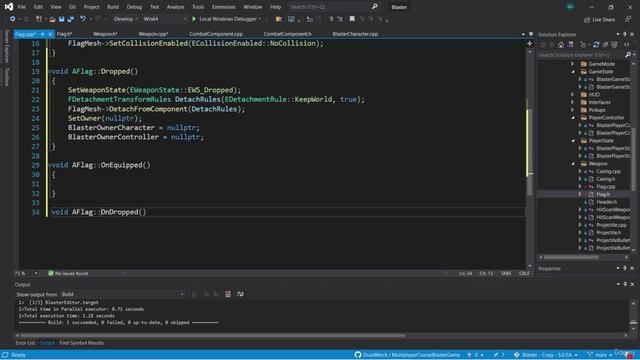
Task: Collapse the PlayerController folder
Action: pos(572,118)
